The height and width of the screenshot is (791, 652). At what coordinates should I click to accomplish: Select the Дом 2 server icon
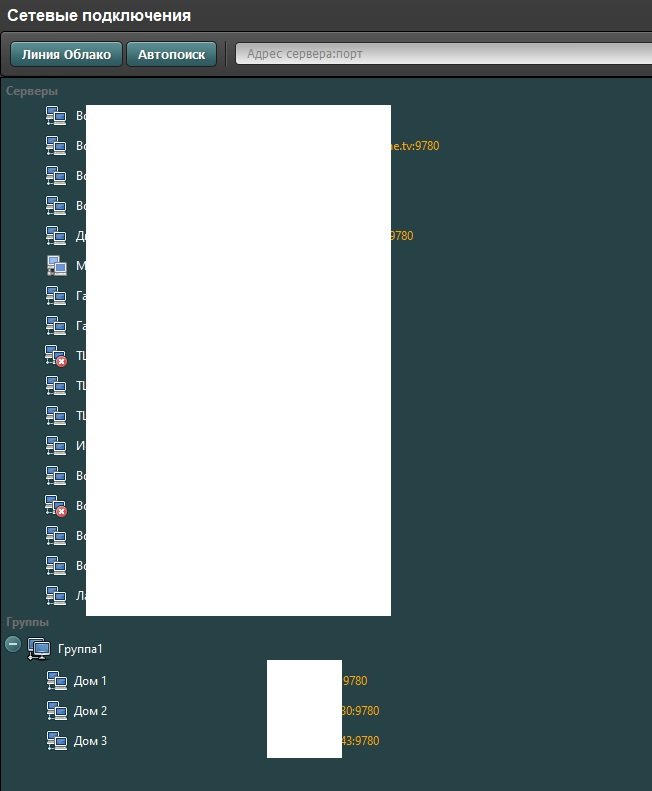pyautogui.click(x=56, y=711)
